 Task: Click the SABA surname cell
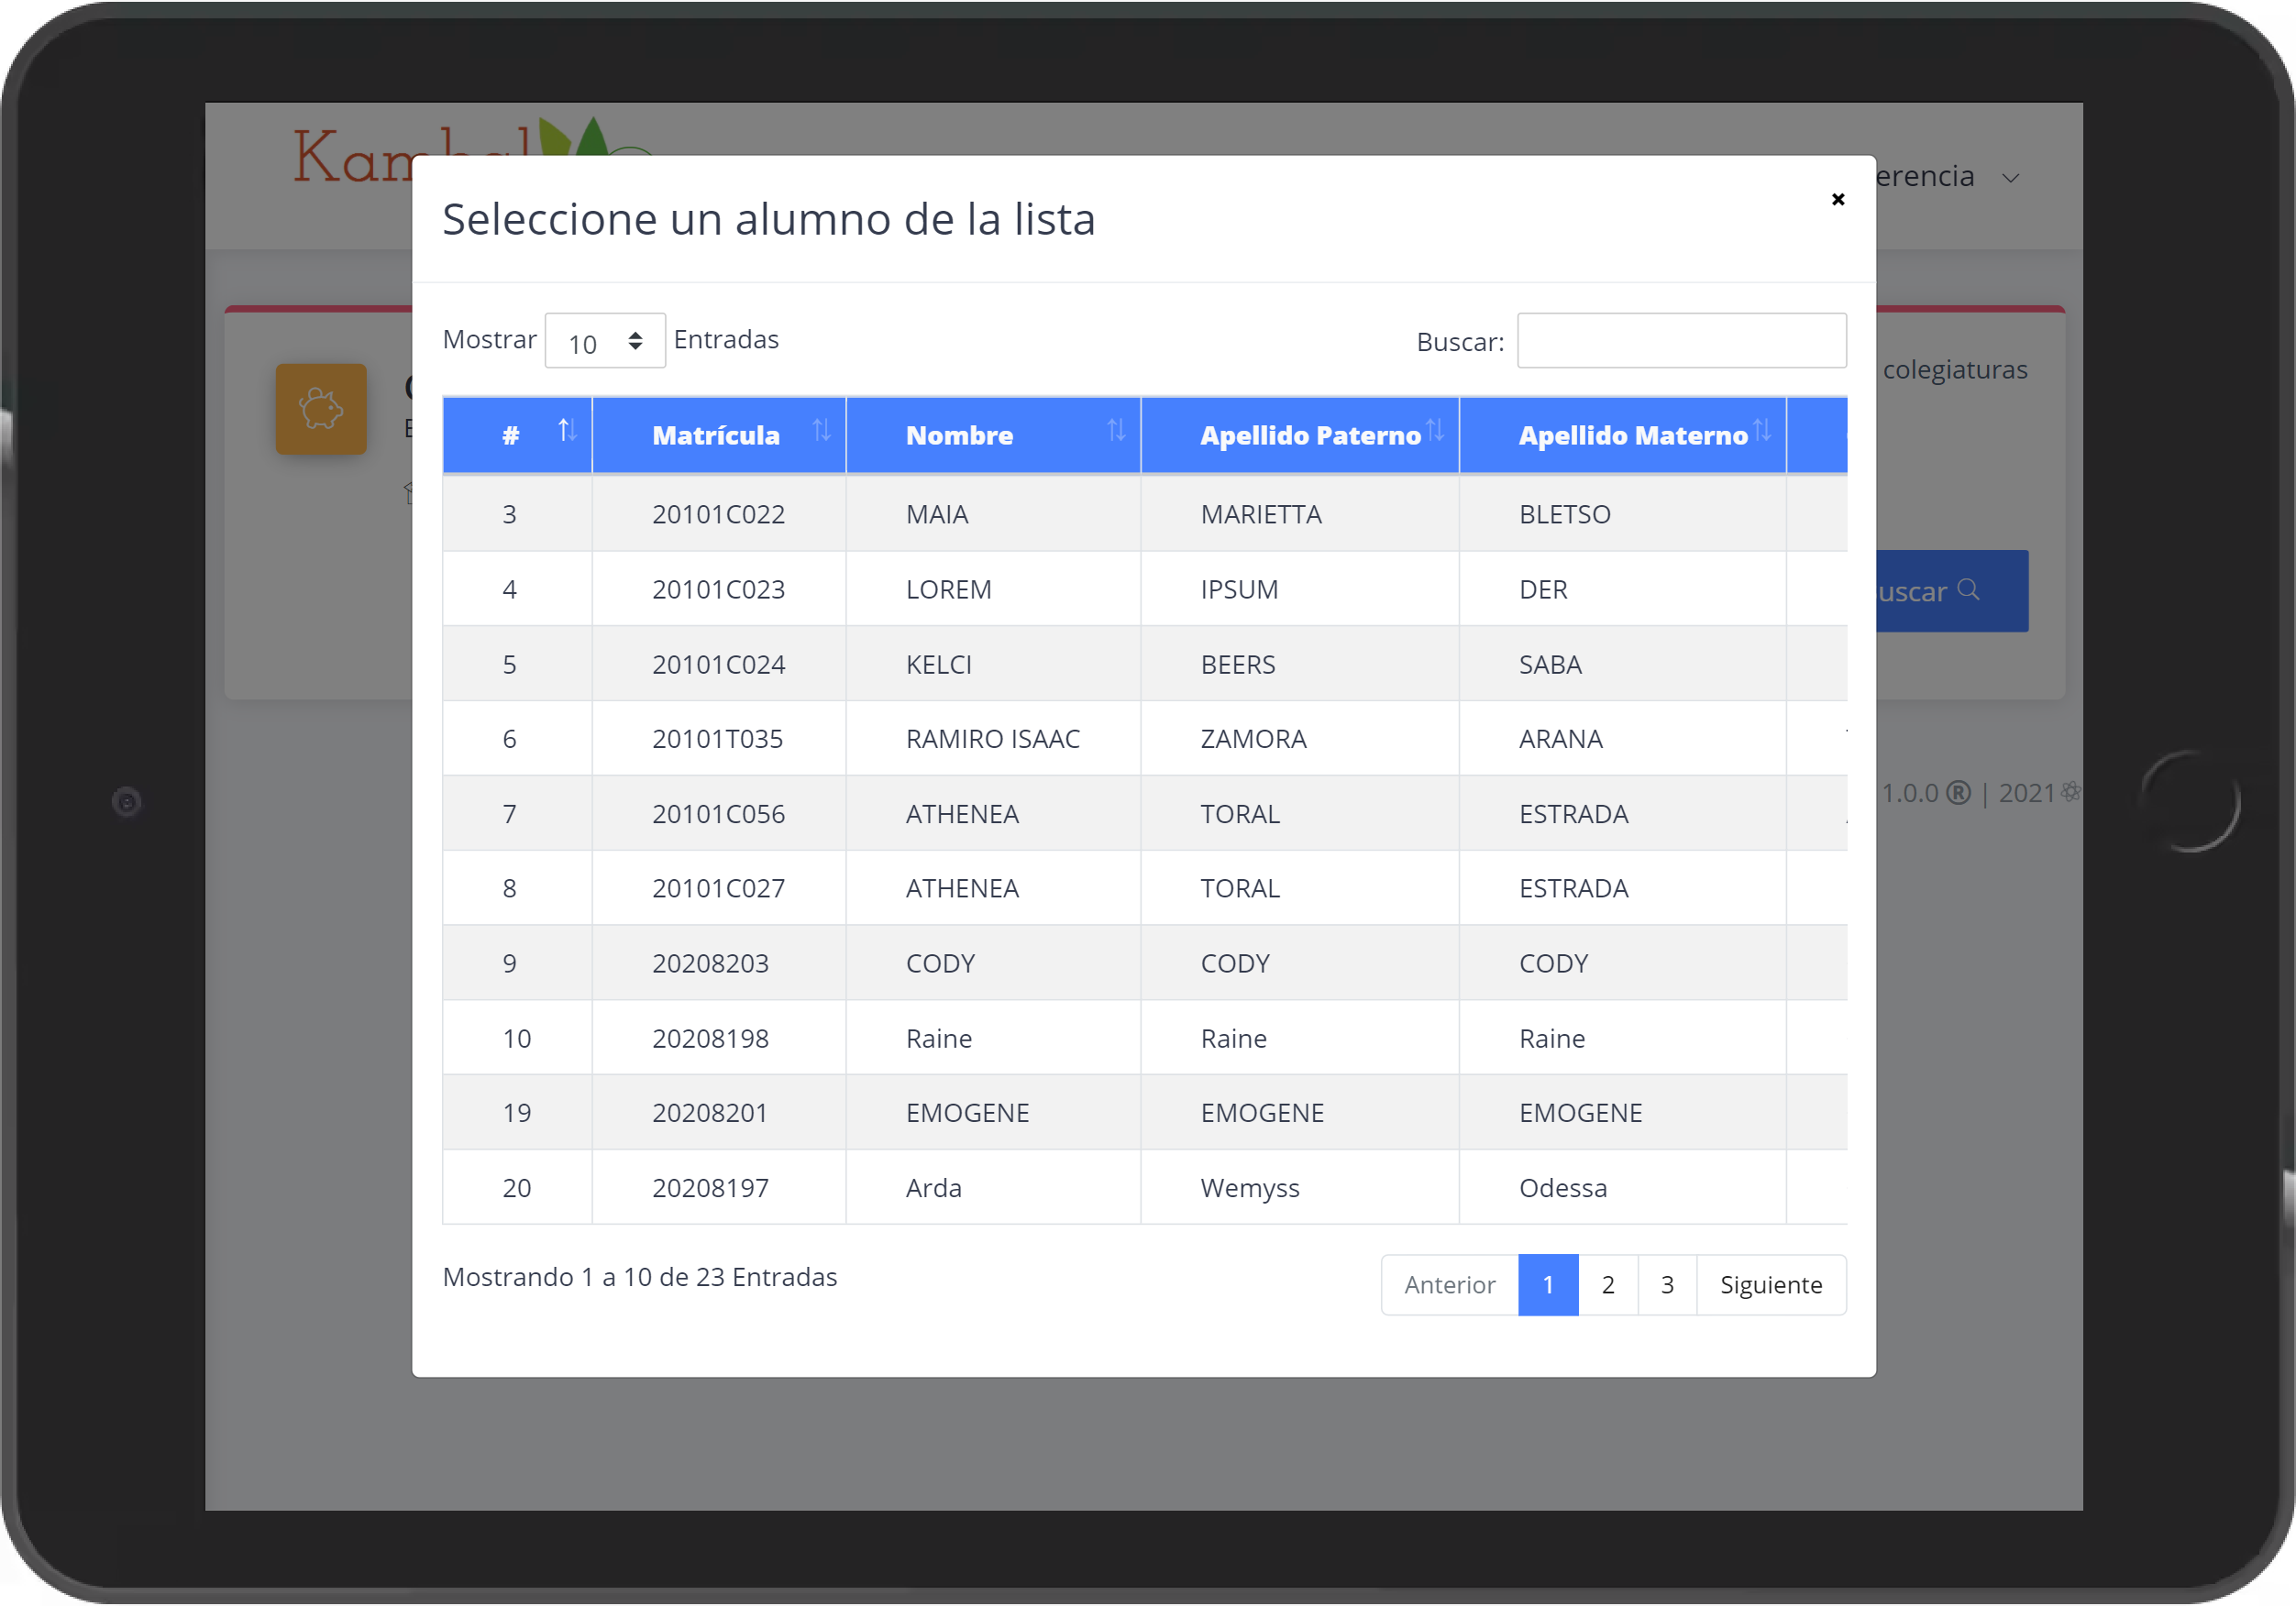(x=1622, y=664)
